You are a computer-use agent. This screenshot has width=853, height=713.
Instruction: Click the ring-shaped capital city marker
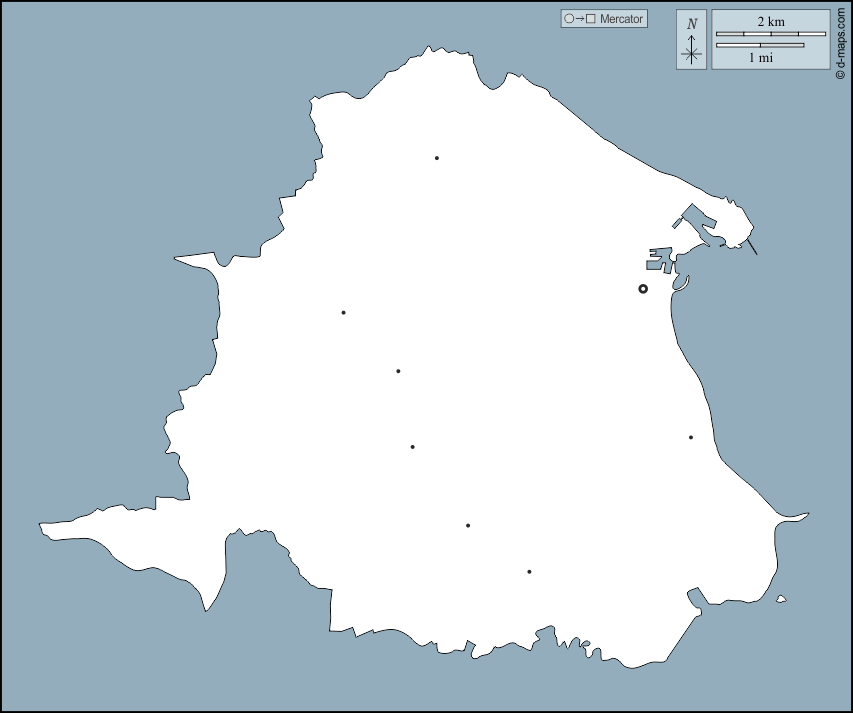643,289
